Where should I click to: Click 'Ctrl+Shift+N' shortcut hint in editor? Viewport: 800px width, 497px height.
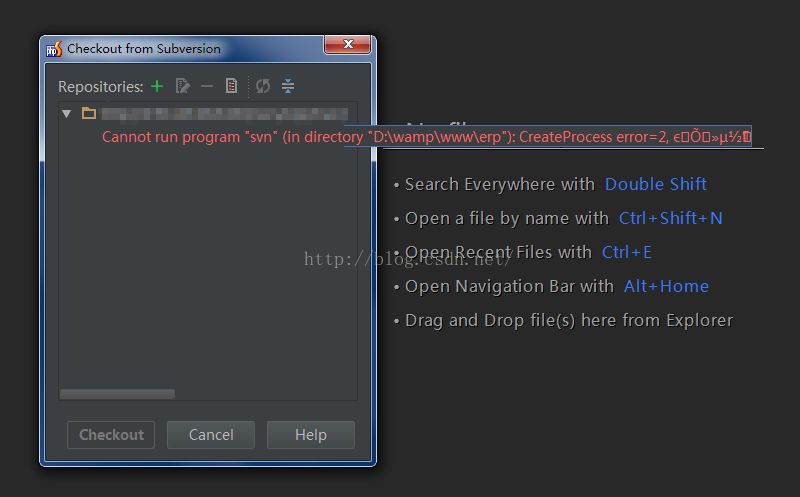670,218
